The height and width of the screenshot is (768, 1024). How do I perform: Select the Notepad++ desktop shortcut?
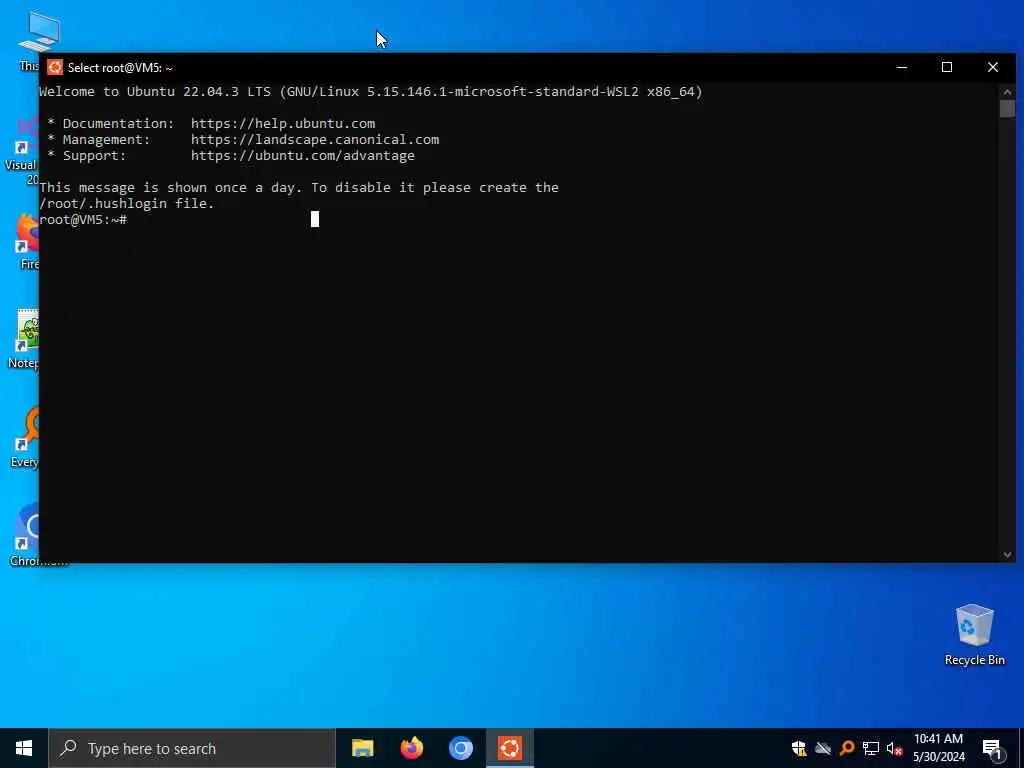point(24,339)
